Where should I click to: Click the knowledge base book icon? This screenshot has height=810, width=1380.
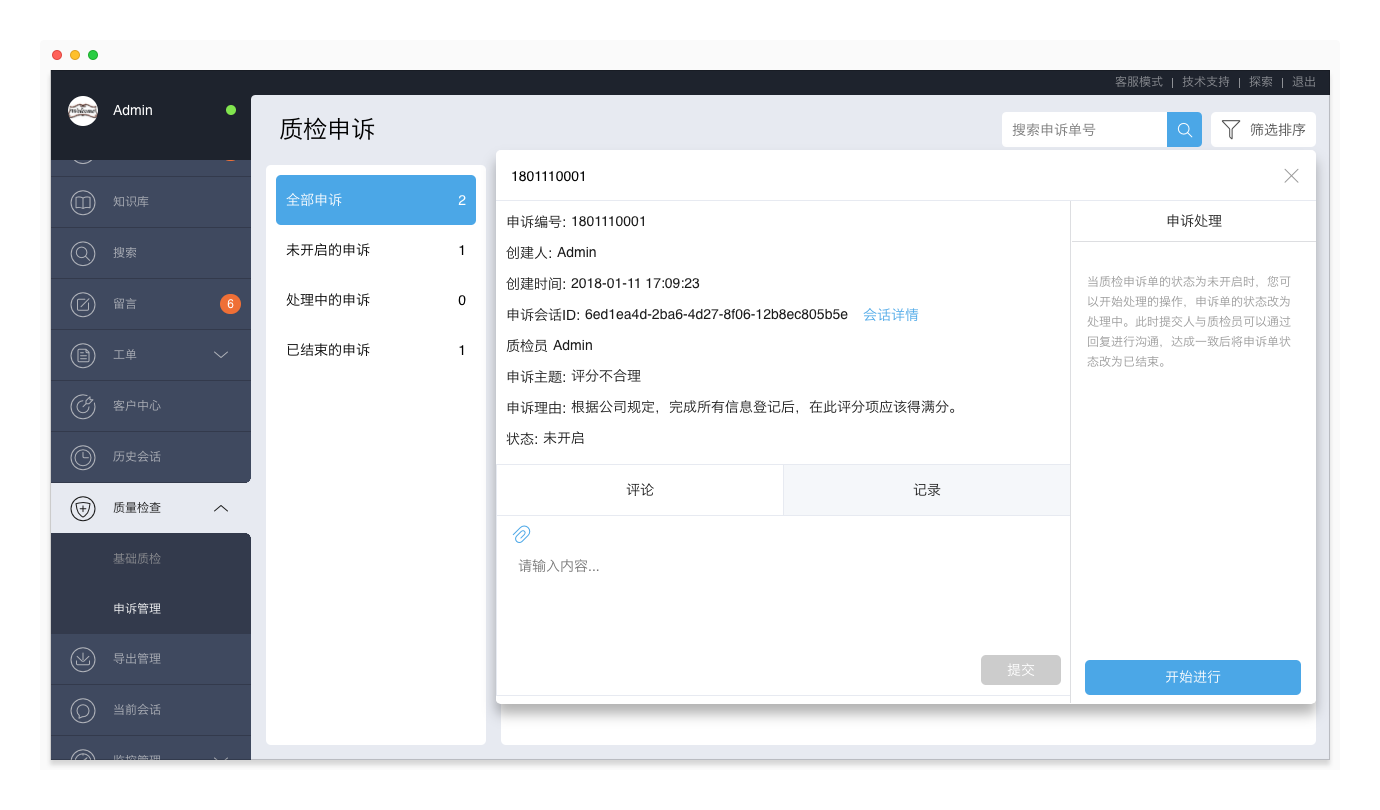pyautogui.click(x=83, y=202)
